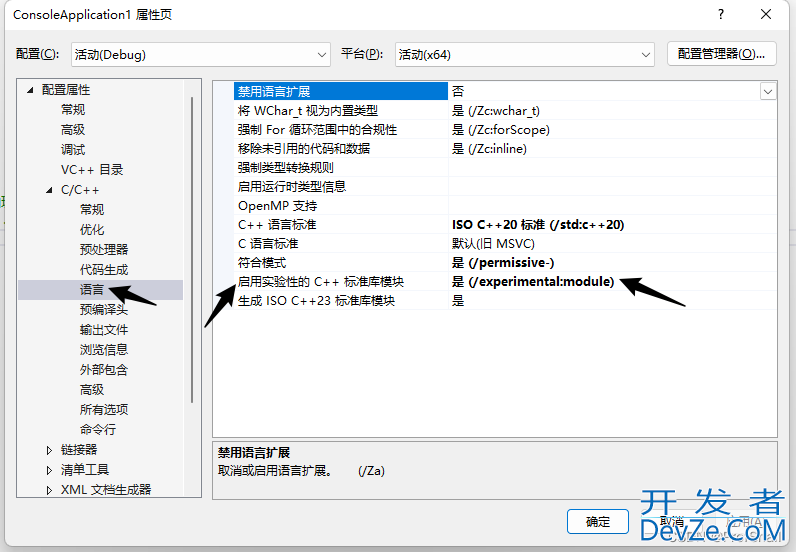The width and height of the screenshot is (796, 552).
Task: Click the 链接器 tree label
Action: (79, 450)
